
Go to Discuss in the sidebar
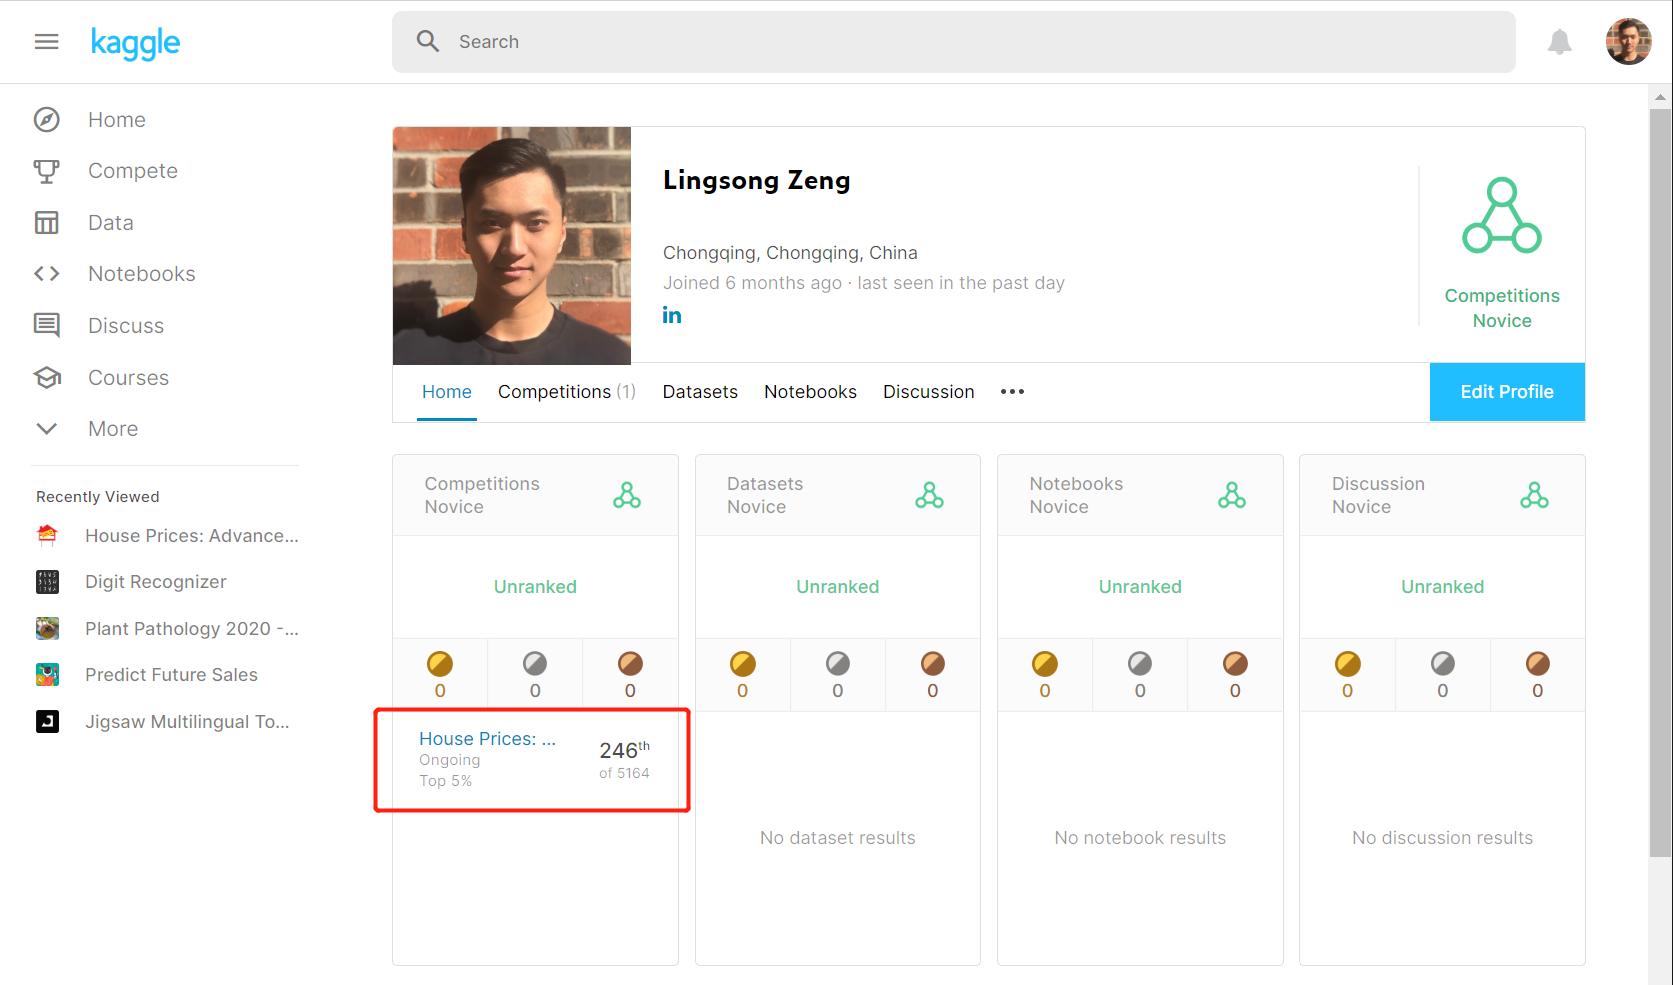coord(126,326)
